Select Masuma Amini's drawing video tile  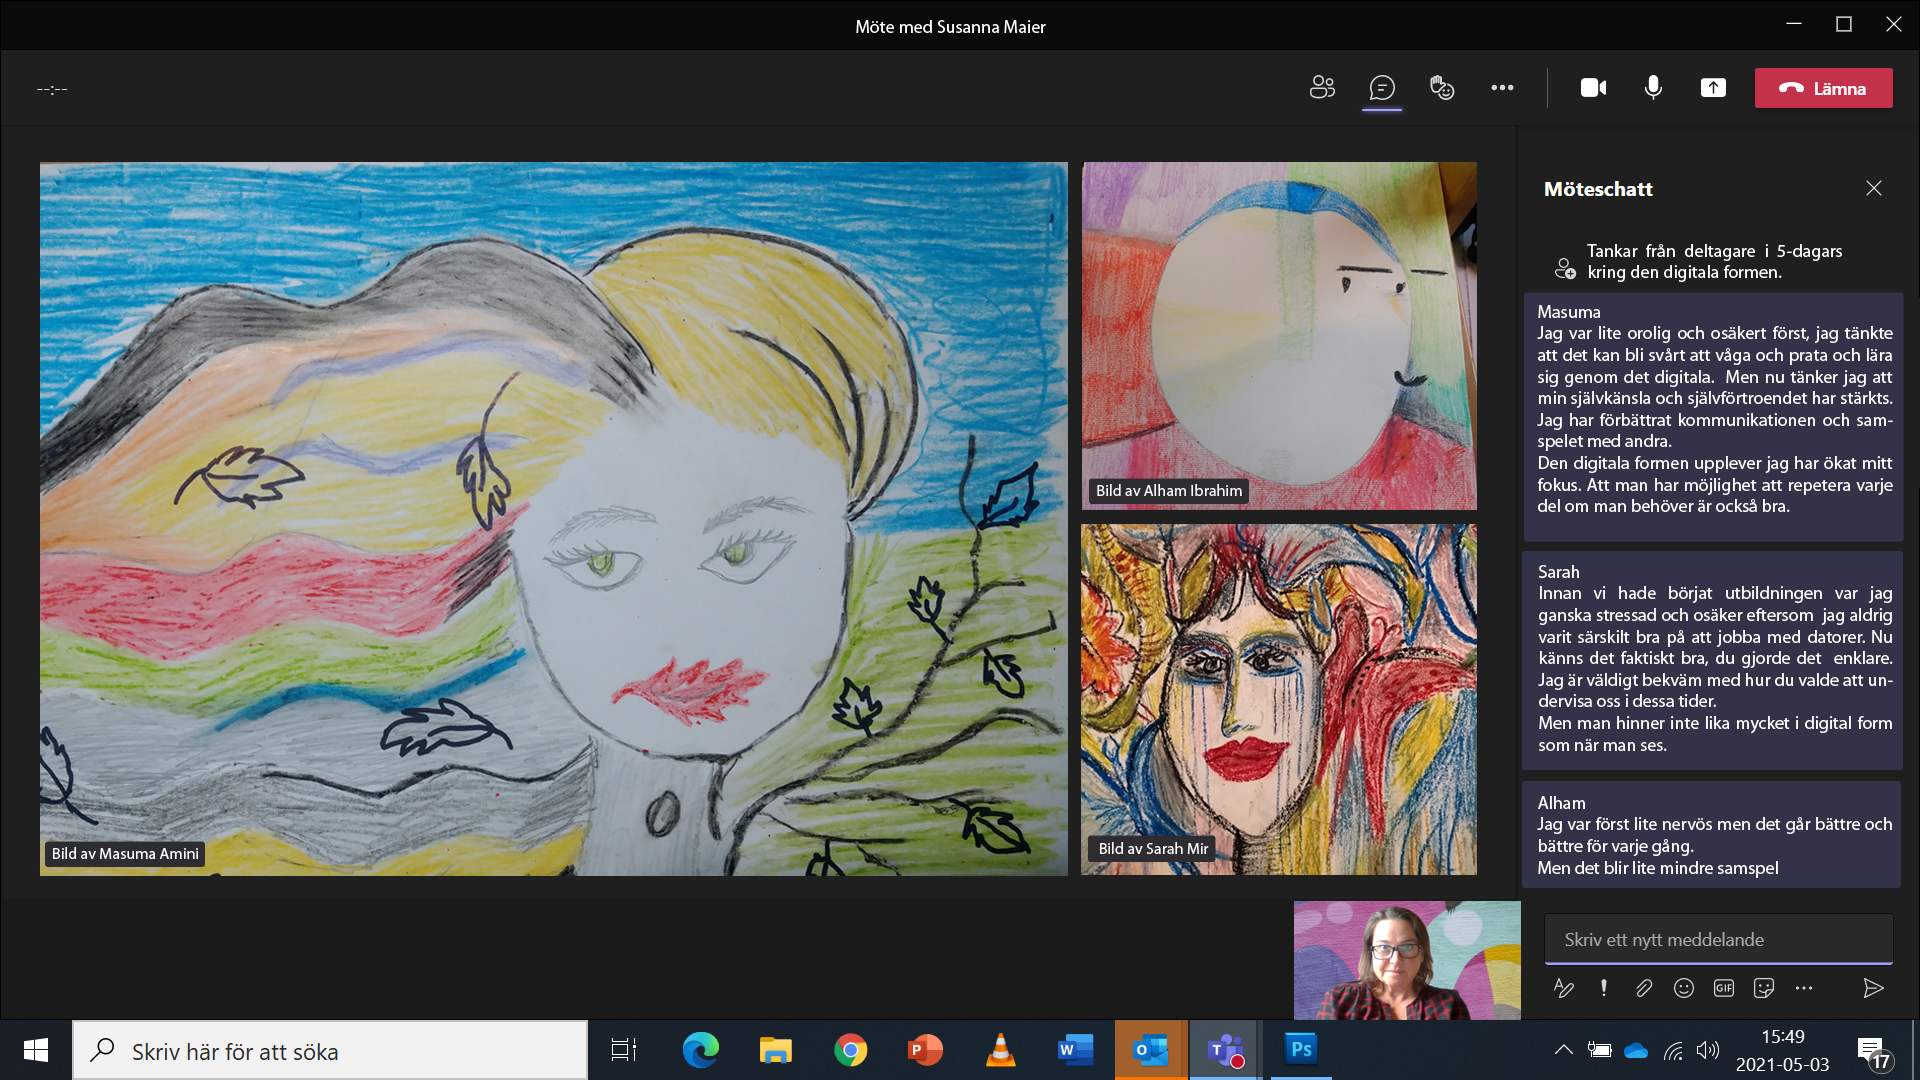point(553,518)
